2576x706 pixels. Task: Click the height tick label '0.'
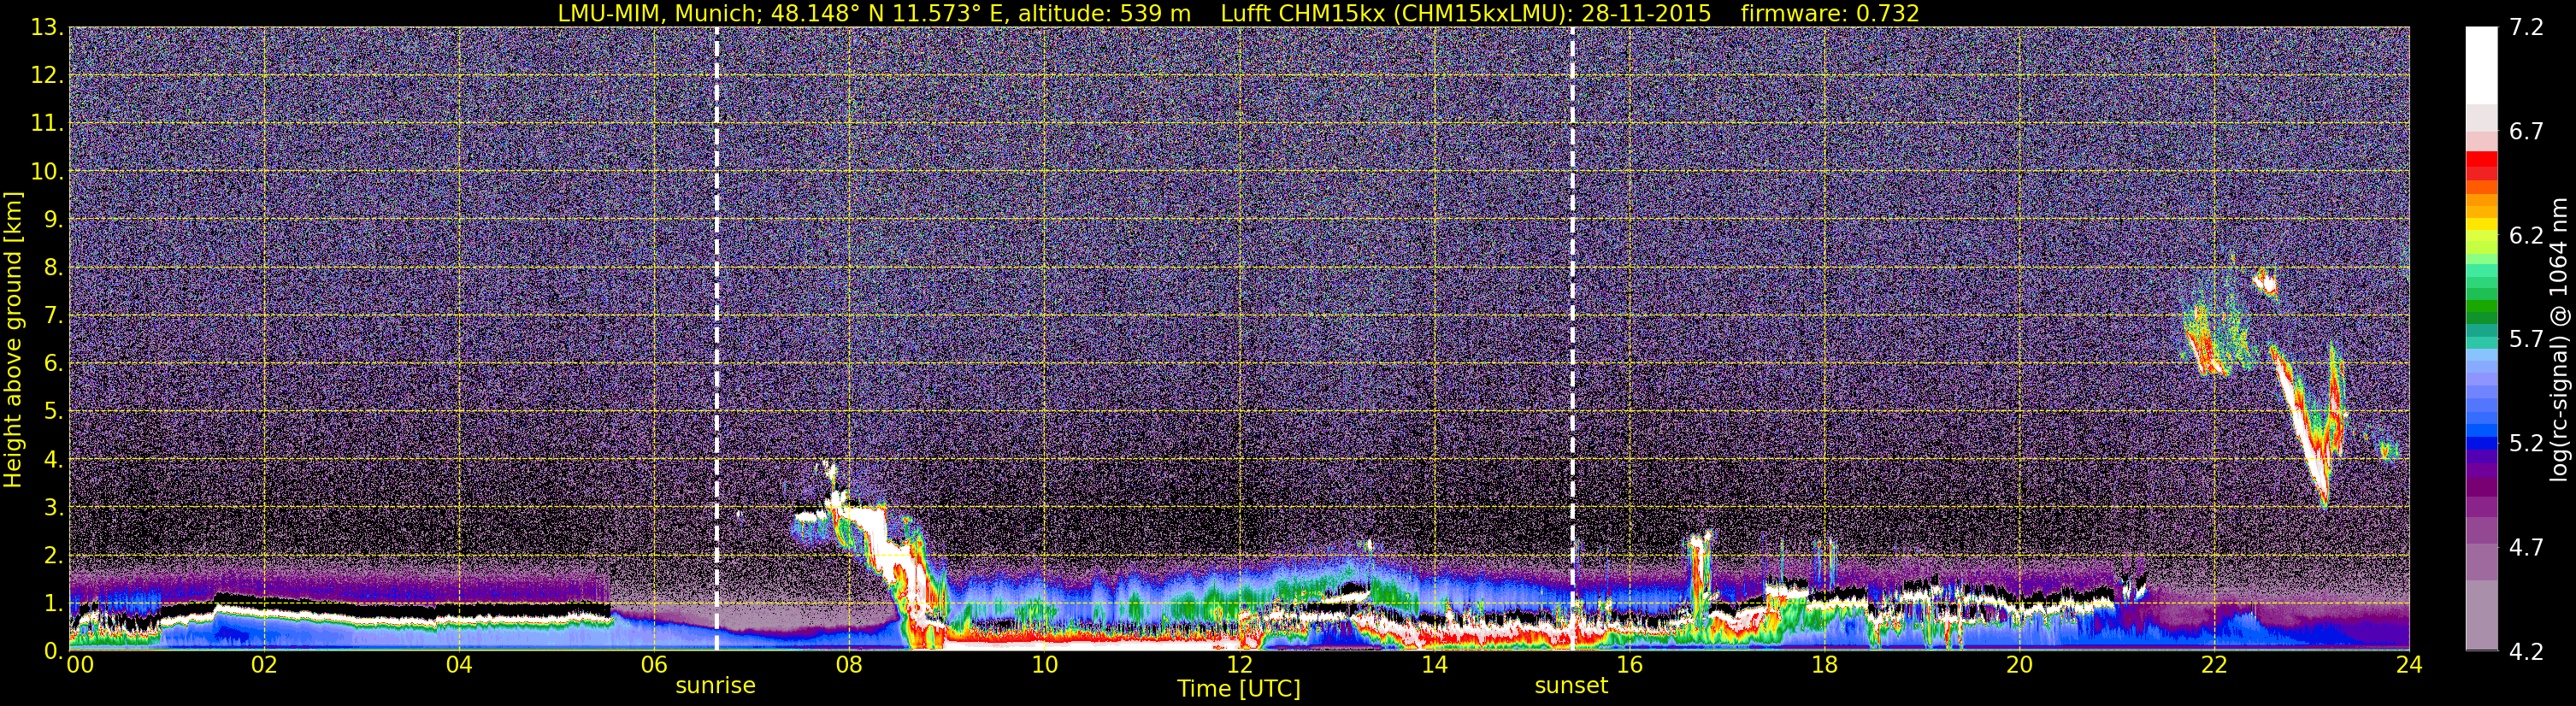[54, 650]
